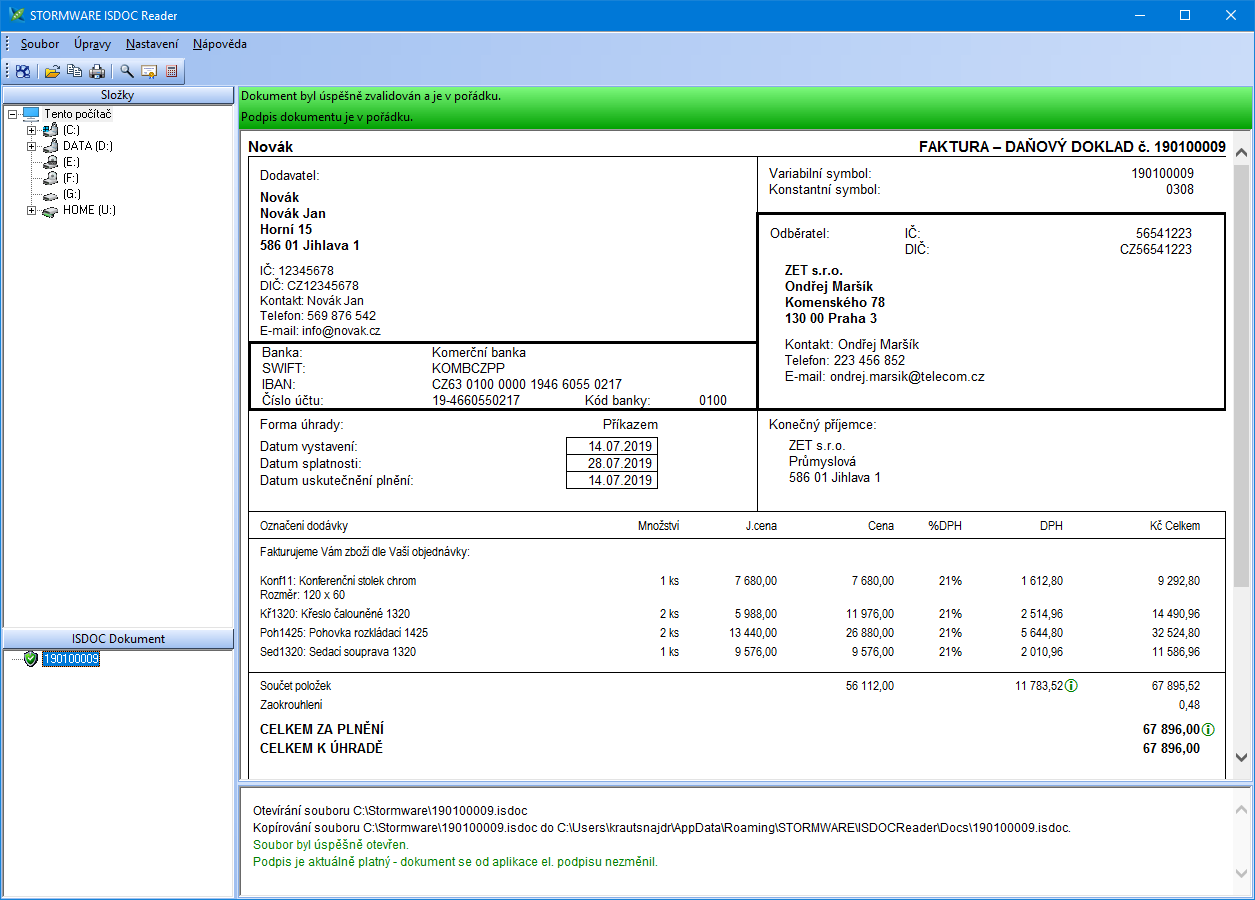Click the certificate signature toolbar icon
The height and width of the screenshot is (900, 1255).
pyautogui.click(x=149, y=71)
